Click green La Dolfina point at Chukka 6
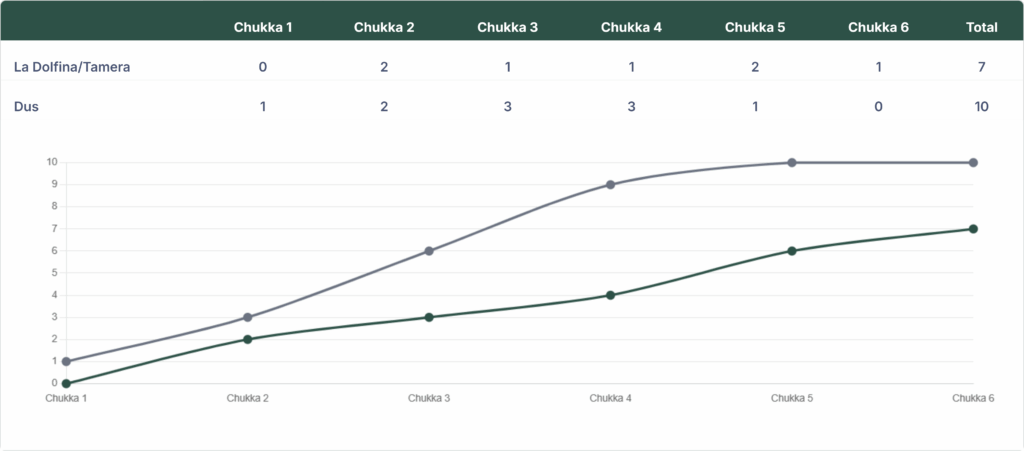Viewport: 1024px width, 451px height. click(973, 229)
